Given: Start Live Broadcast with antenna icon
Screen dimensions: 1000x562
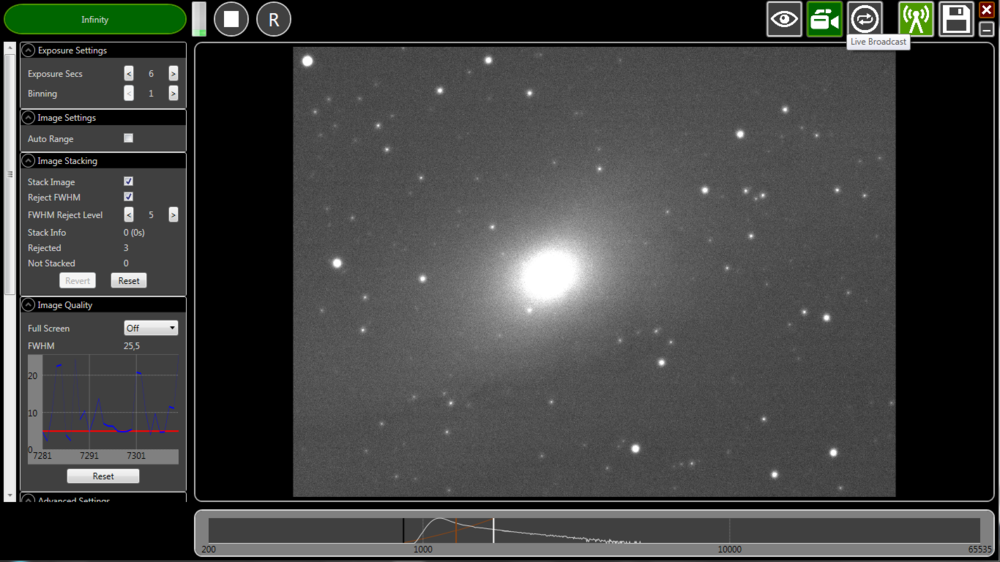Looking at the screenshot, I should point(916,19).
